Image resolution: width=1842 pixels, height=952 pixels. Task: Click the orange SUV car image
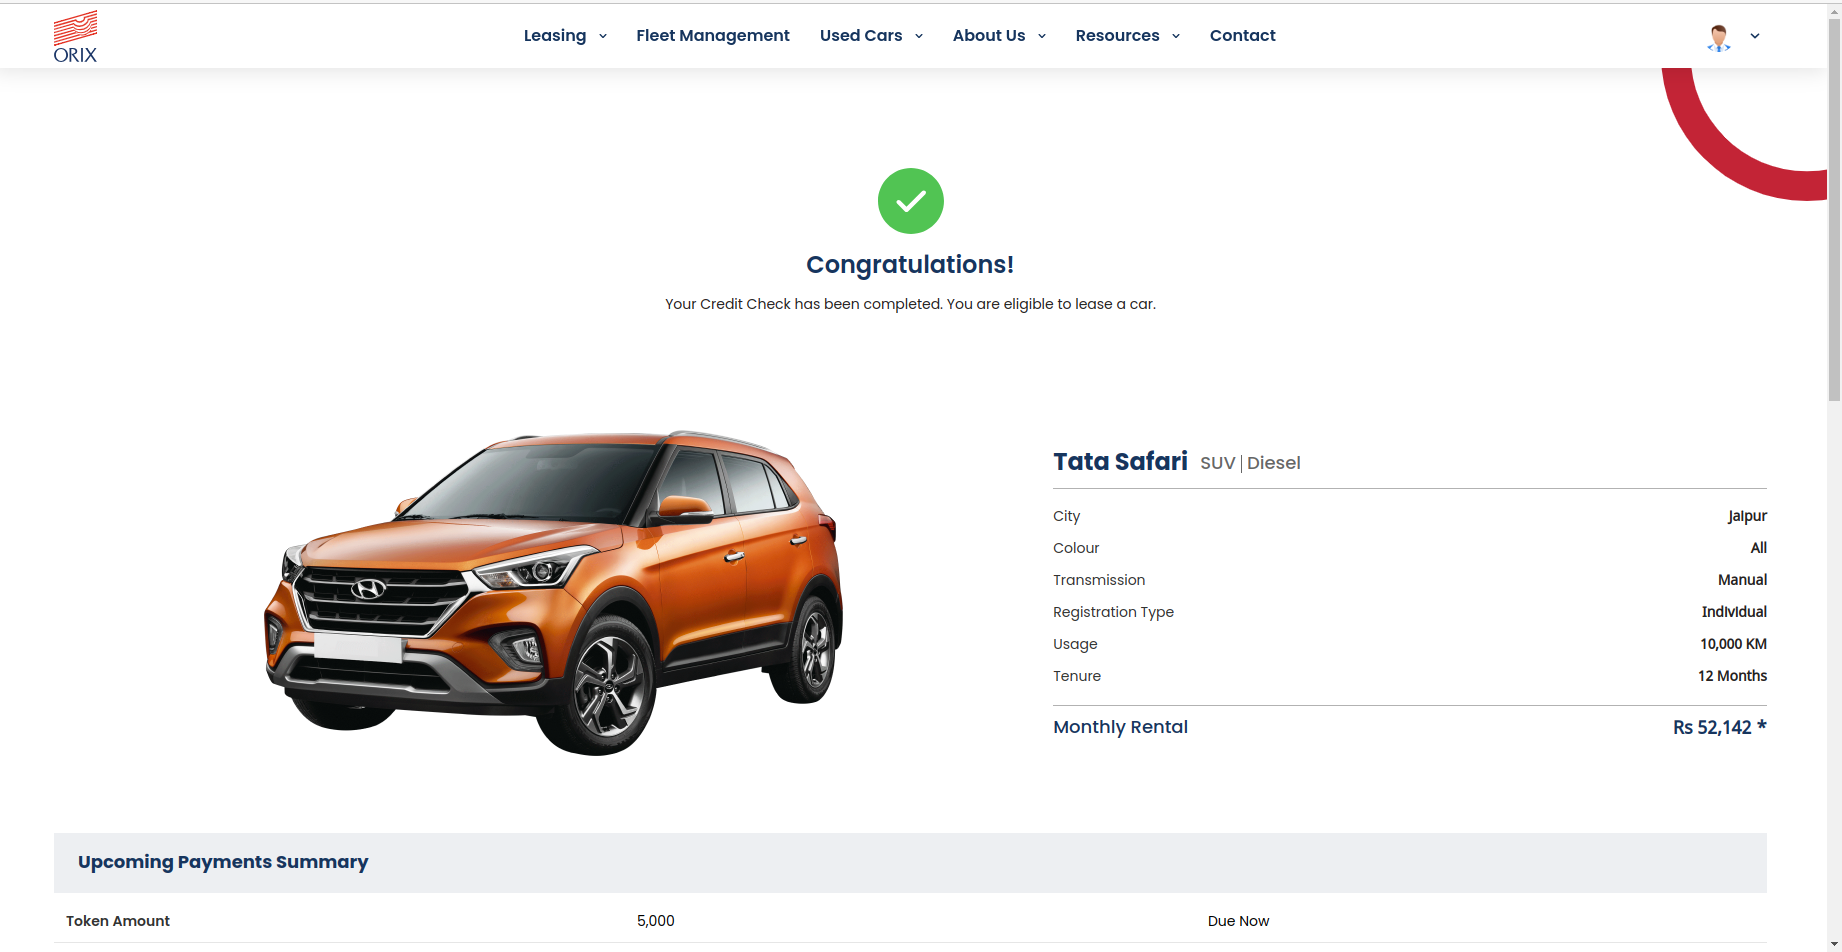click(553, 592)
